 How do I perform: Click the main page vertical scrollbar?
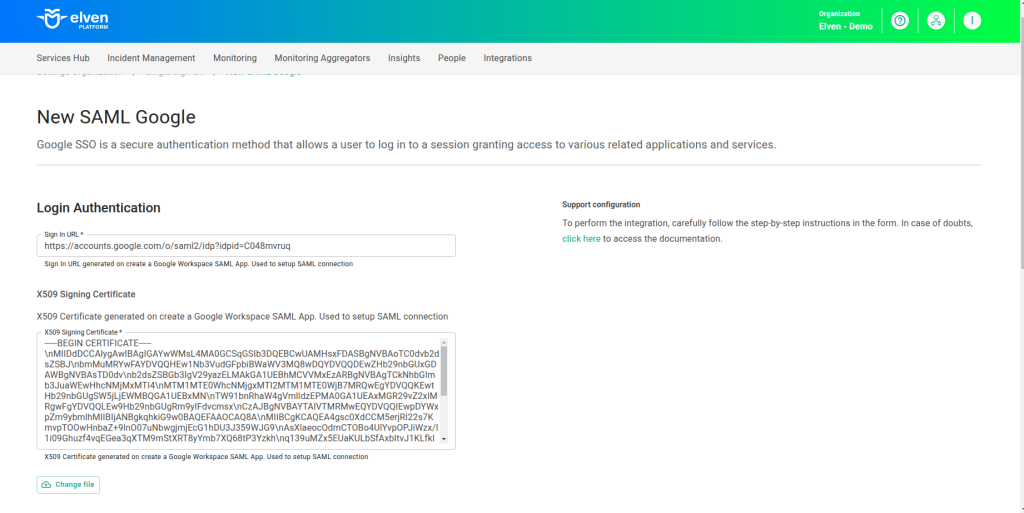[x=1018, y=200]
